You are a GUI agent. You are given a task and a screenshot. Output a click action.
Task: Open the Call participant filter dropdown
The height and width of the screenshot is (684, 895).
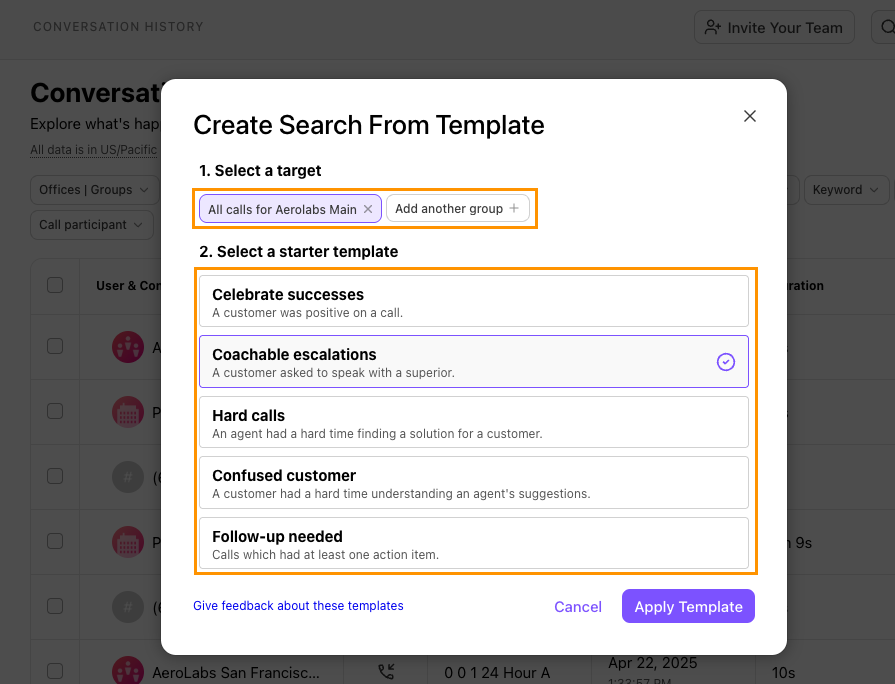pyautogui.click(x=91, y=225)
